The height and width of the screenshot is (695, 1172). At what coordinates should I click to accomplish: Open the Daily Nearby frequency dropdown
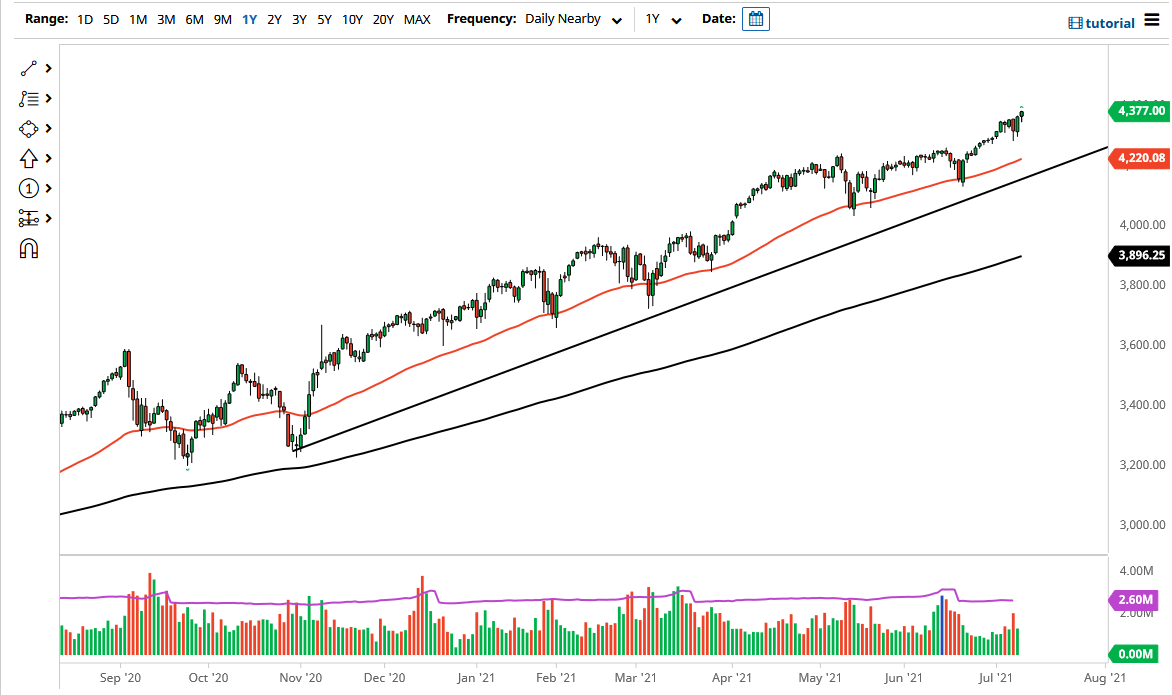[570, 18]
